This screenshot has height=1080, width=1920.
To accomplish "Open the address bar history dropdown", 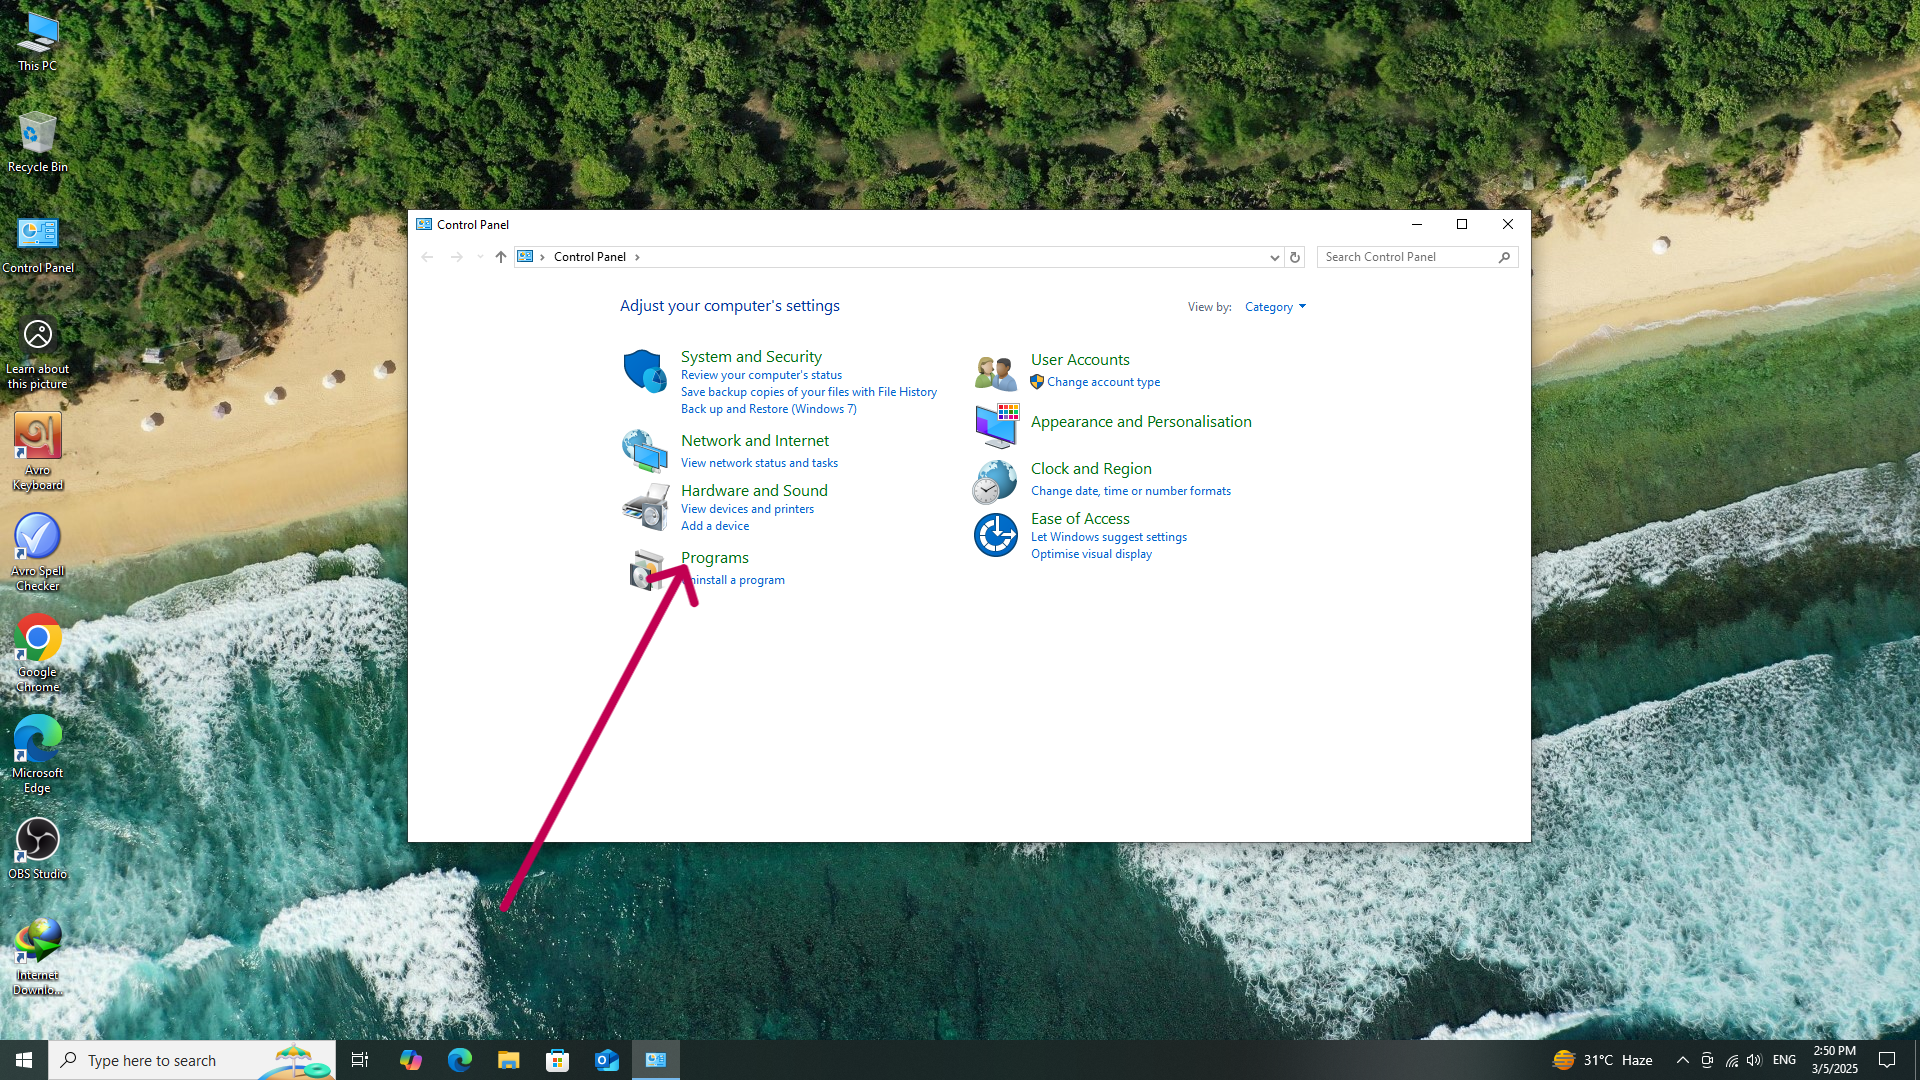I will [1274, 257].
